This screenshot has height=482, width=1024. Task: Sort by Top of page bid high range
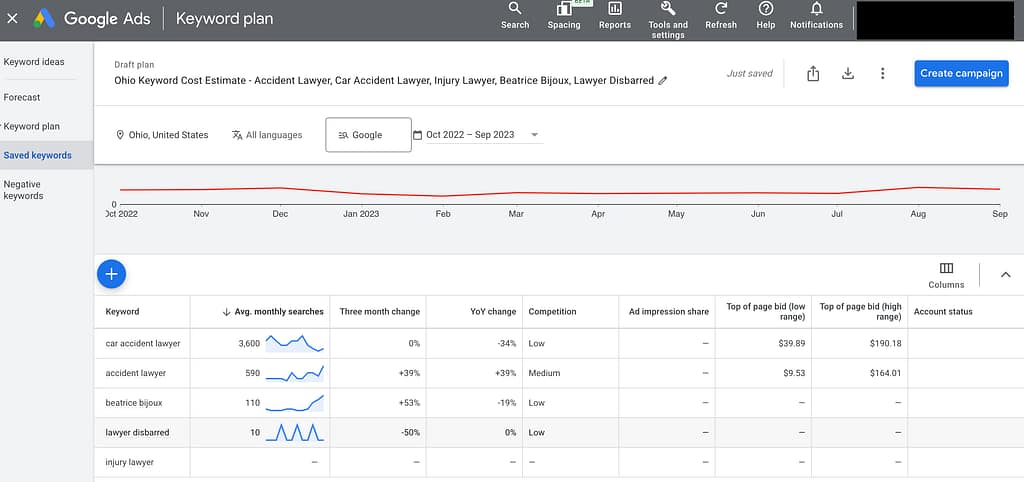pos(860,312)
